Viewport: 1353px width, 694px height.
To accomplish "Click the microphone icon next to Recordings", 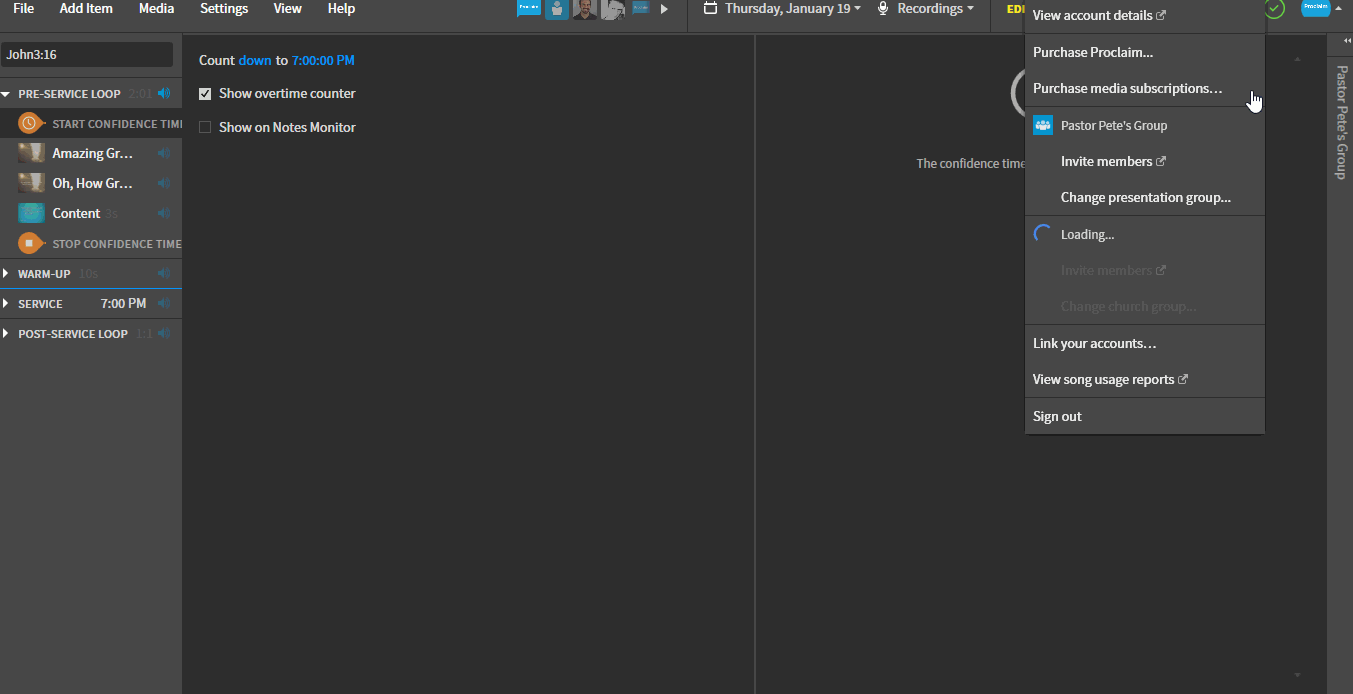I will point(883,9).
